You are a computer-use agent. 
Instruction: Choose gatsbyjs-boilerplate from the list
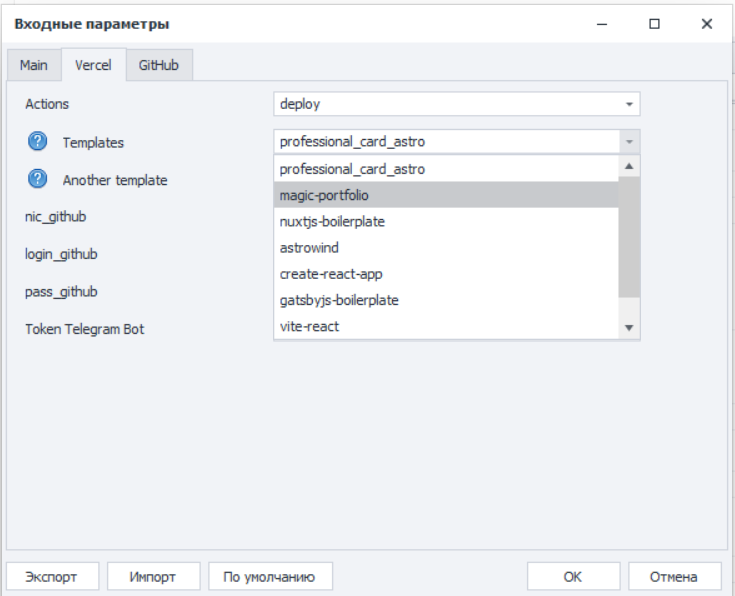point(446,300)
